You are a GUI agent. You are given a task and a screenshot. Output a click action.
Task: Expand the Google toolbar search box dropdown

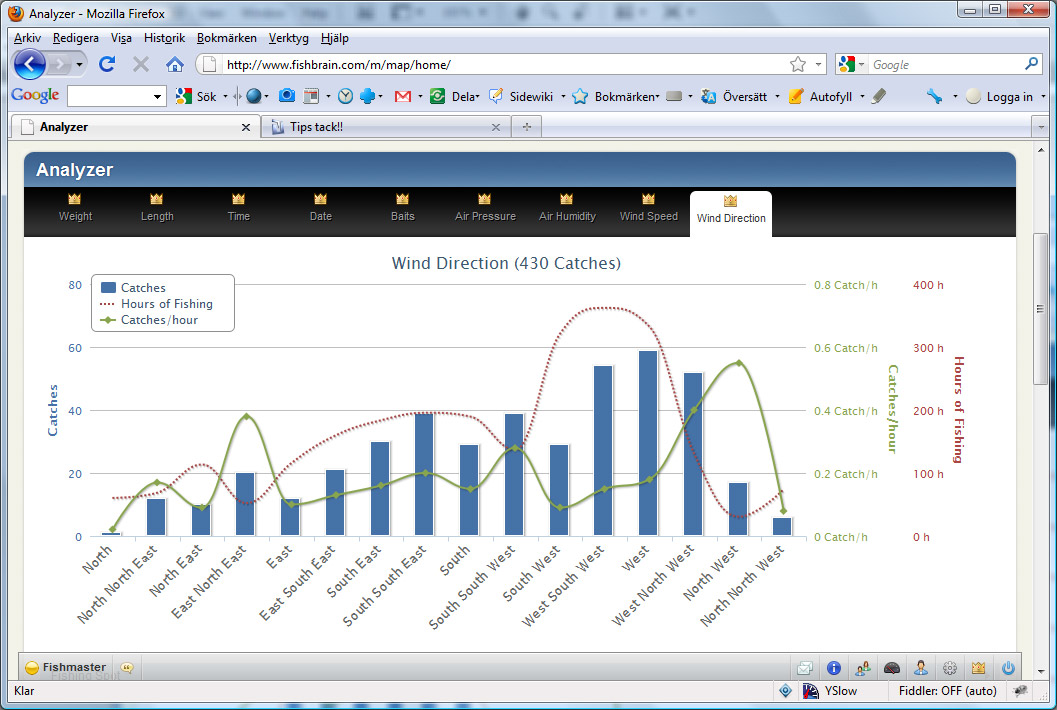[x=157, y=97]
